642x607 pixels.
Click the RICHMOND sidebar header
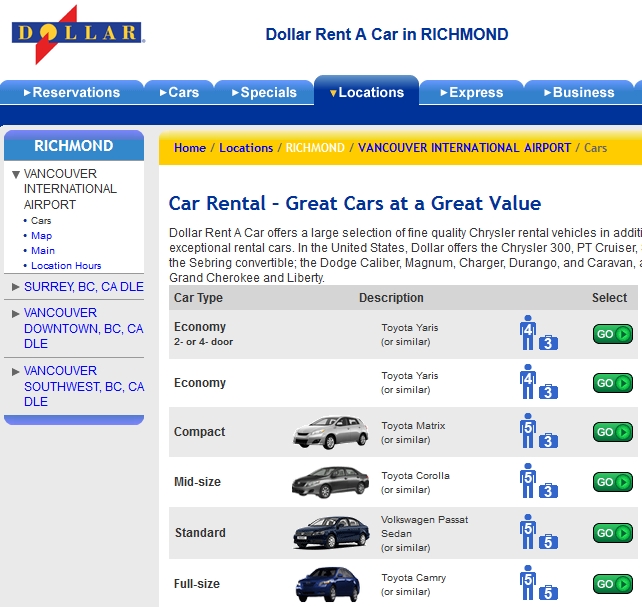(74, 146)
